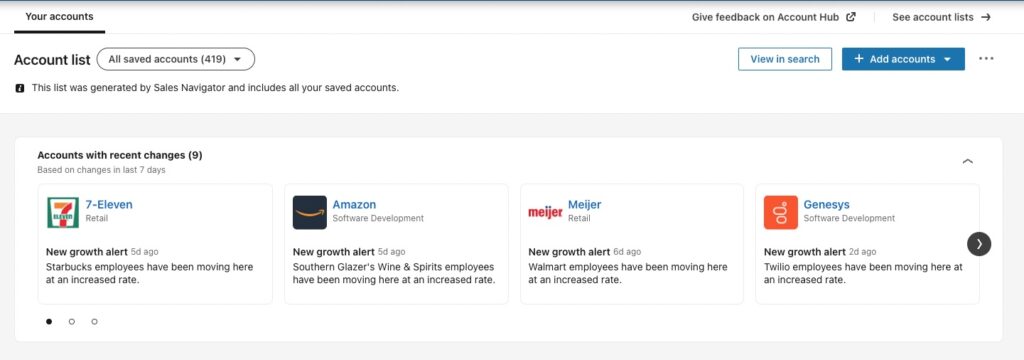1024x360 pixels.
Task: Select the second carousel page dot
Action: [72, 321]
